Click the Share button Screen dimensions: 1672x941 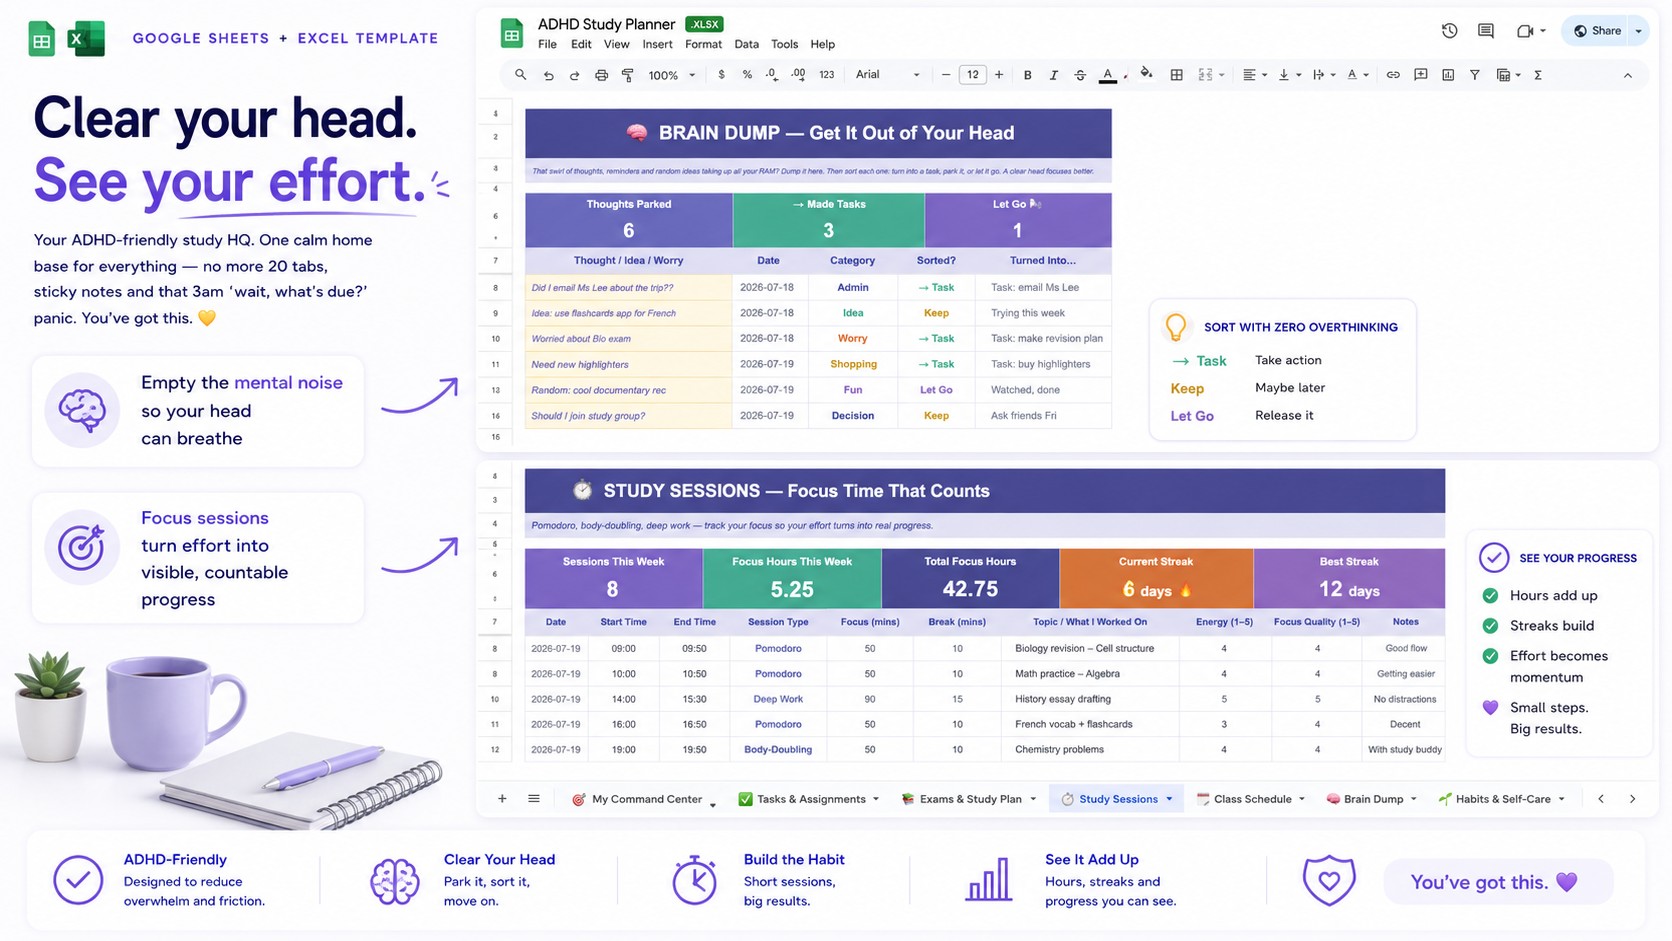[x=1597, y=31]
